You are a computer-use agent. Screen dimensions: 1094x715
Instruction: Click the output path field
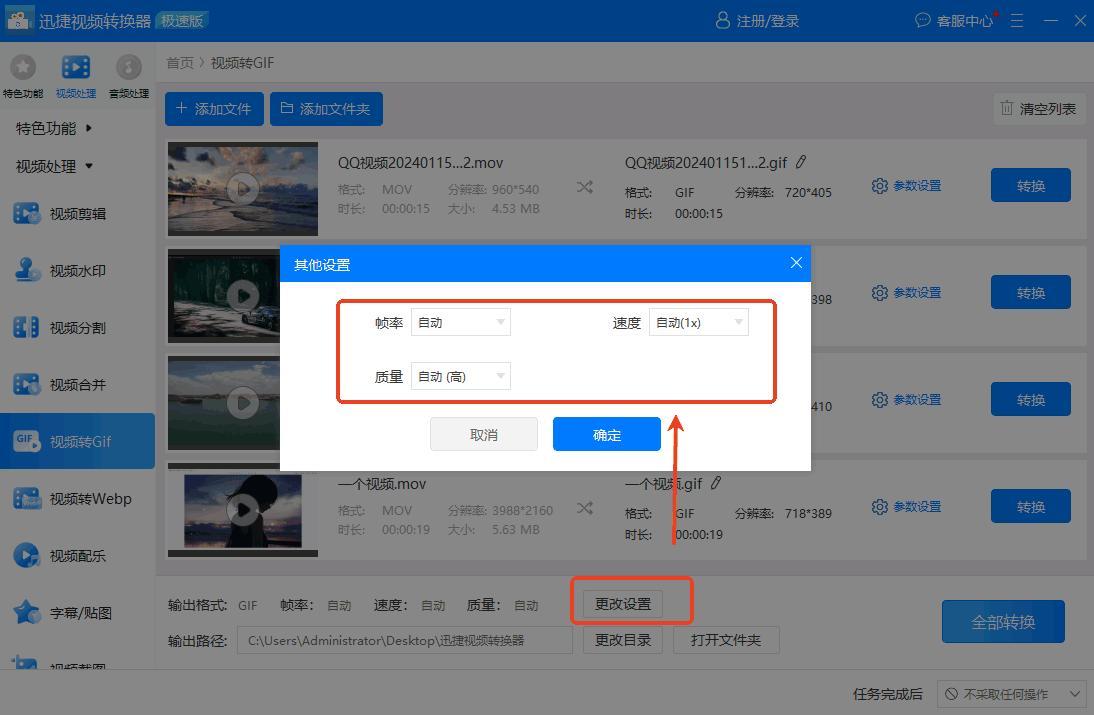[404, 640]
